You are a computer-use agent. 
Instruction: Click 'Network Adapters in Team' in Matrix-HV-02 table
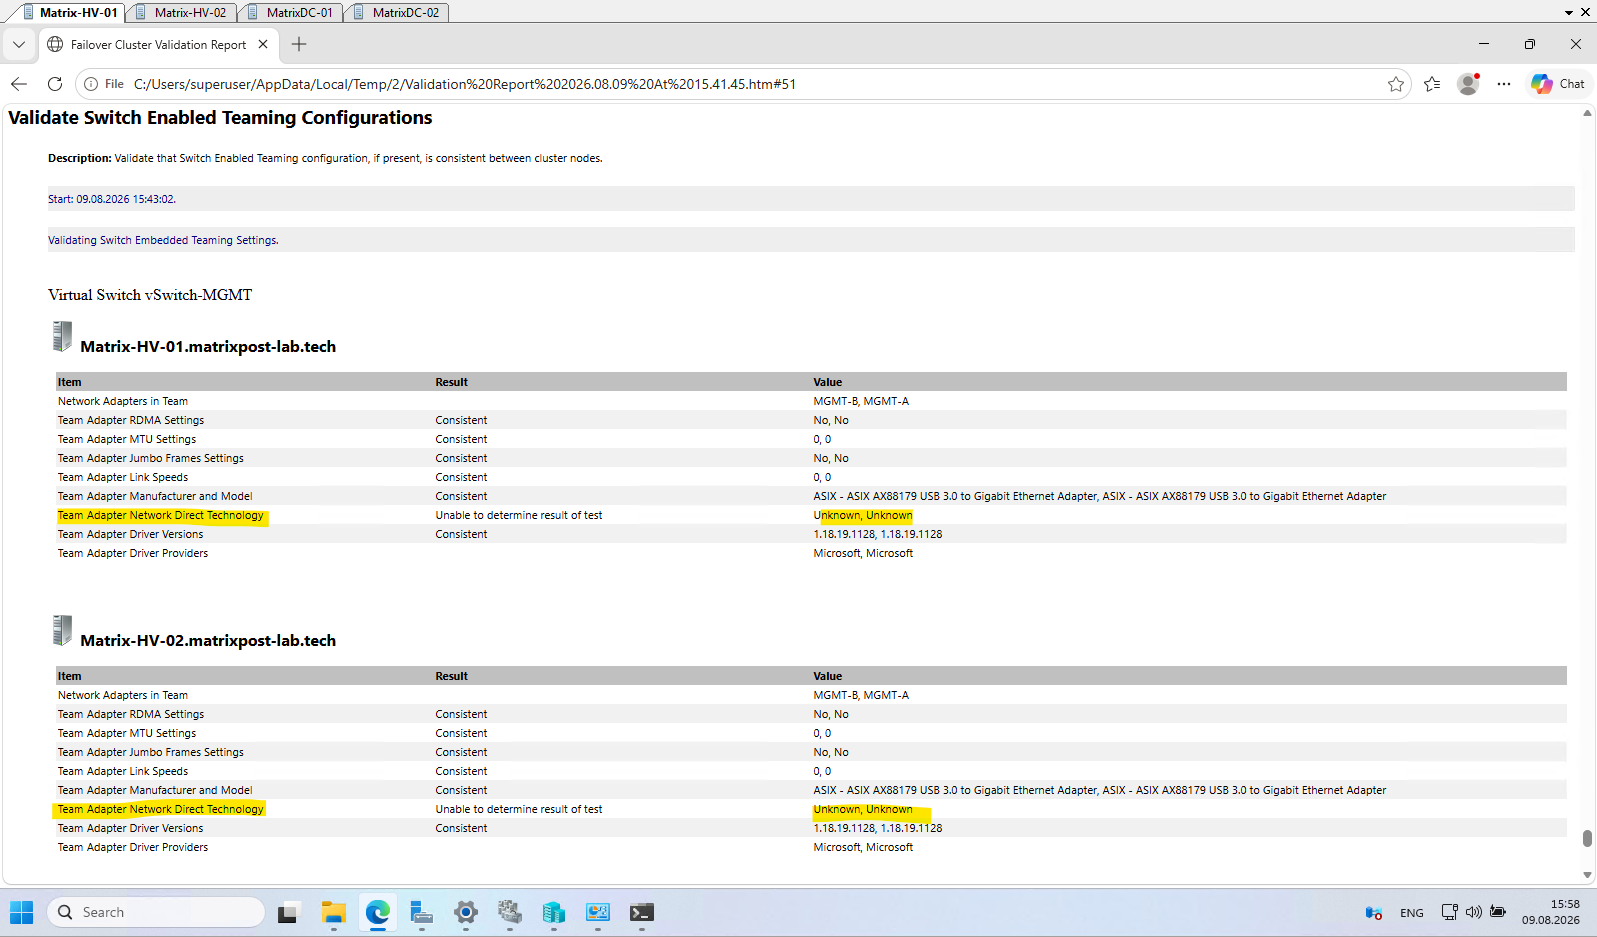[x=123, y=696]
